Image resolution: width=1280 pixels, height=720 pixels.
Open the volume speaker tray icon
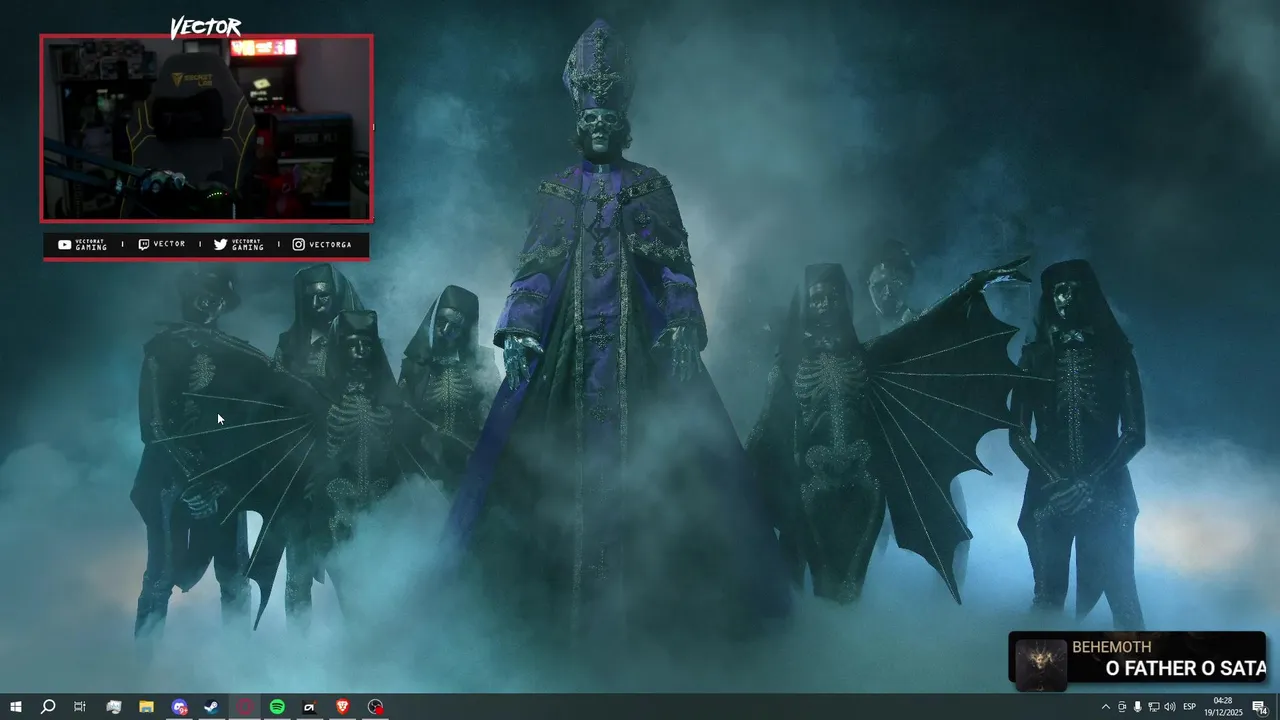[1169, 707]
